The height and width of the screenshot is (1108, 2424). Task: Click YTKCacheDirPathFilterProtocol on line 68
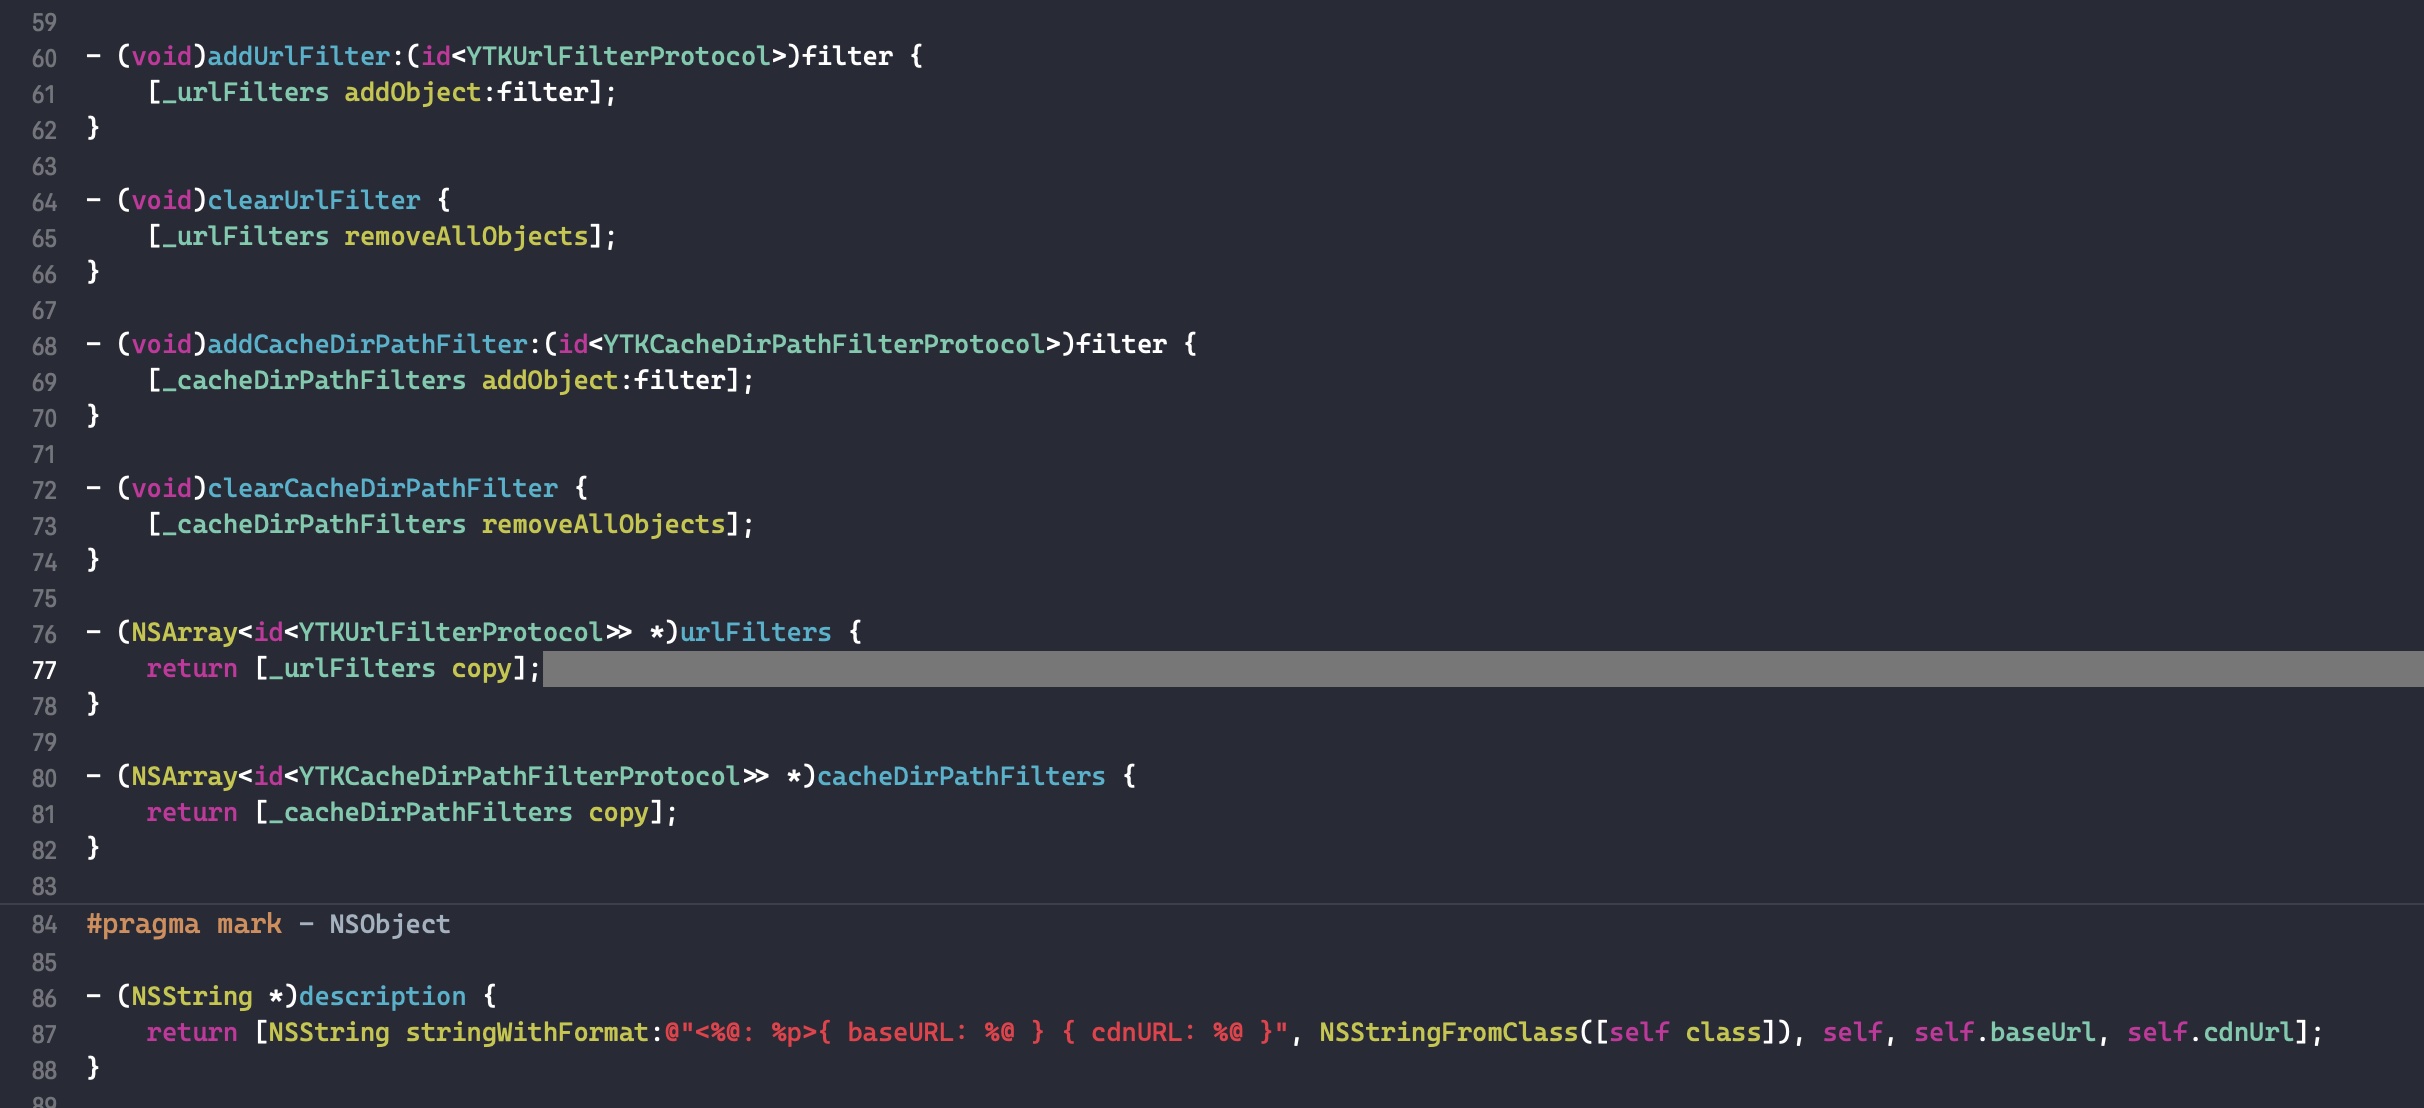coord(823,344)
